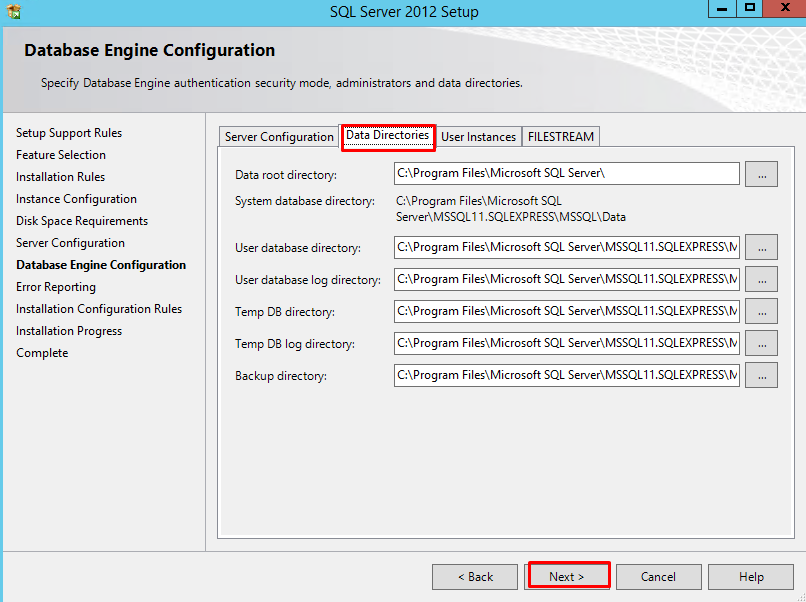Browse for the Temp DB log directory
Viewport: 806px width, 602px height.
(761, 343)
